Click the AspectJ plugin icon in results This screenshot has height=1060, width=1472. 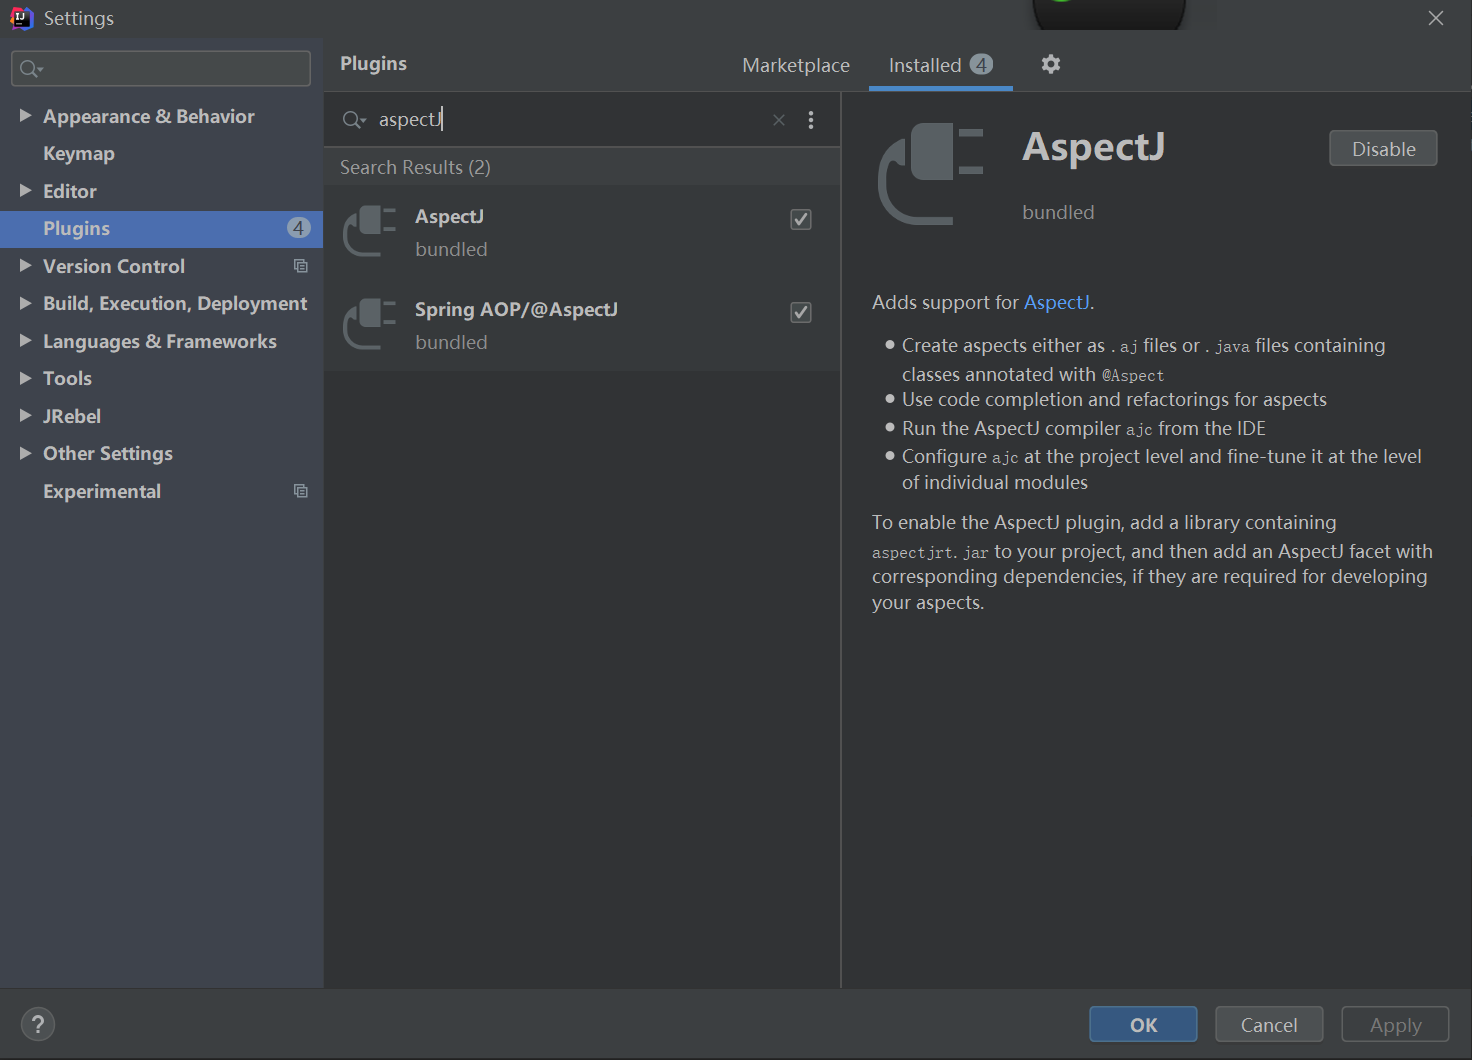point(369,232)
